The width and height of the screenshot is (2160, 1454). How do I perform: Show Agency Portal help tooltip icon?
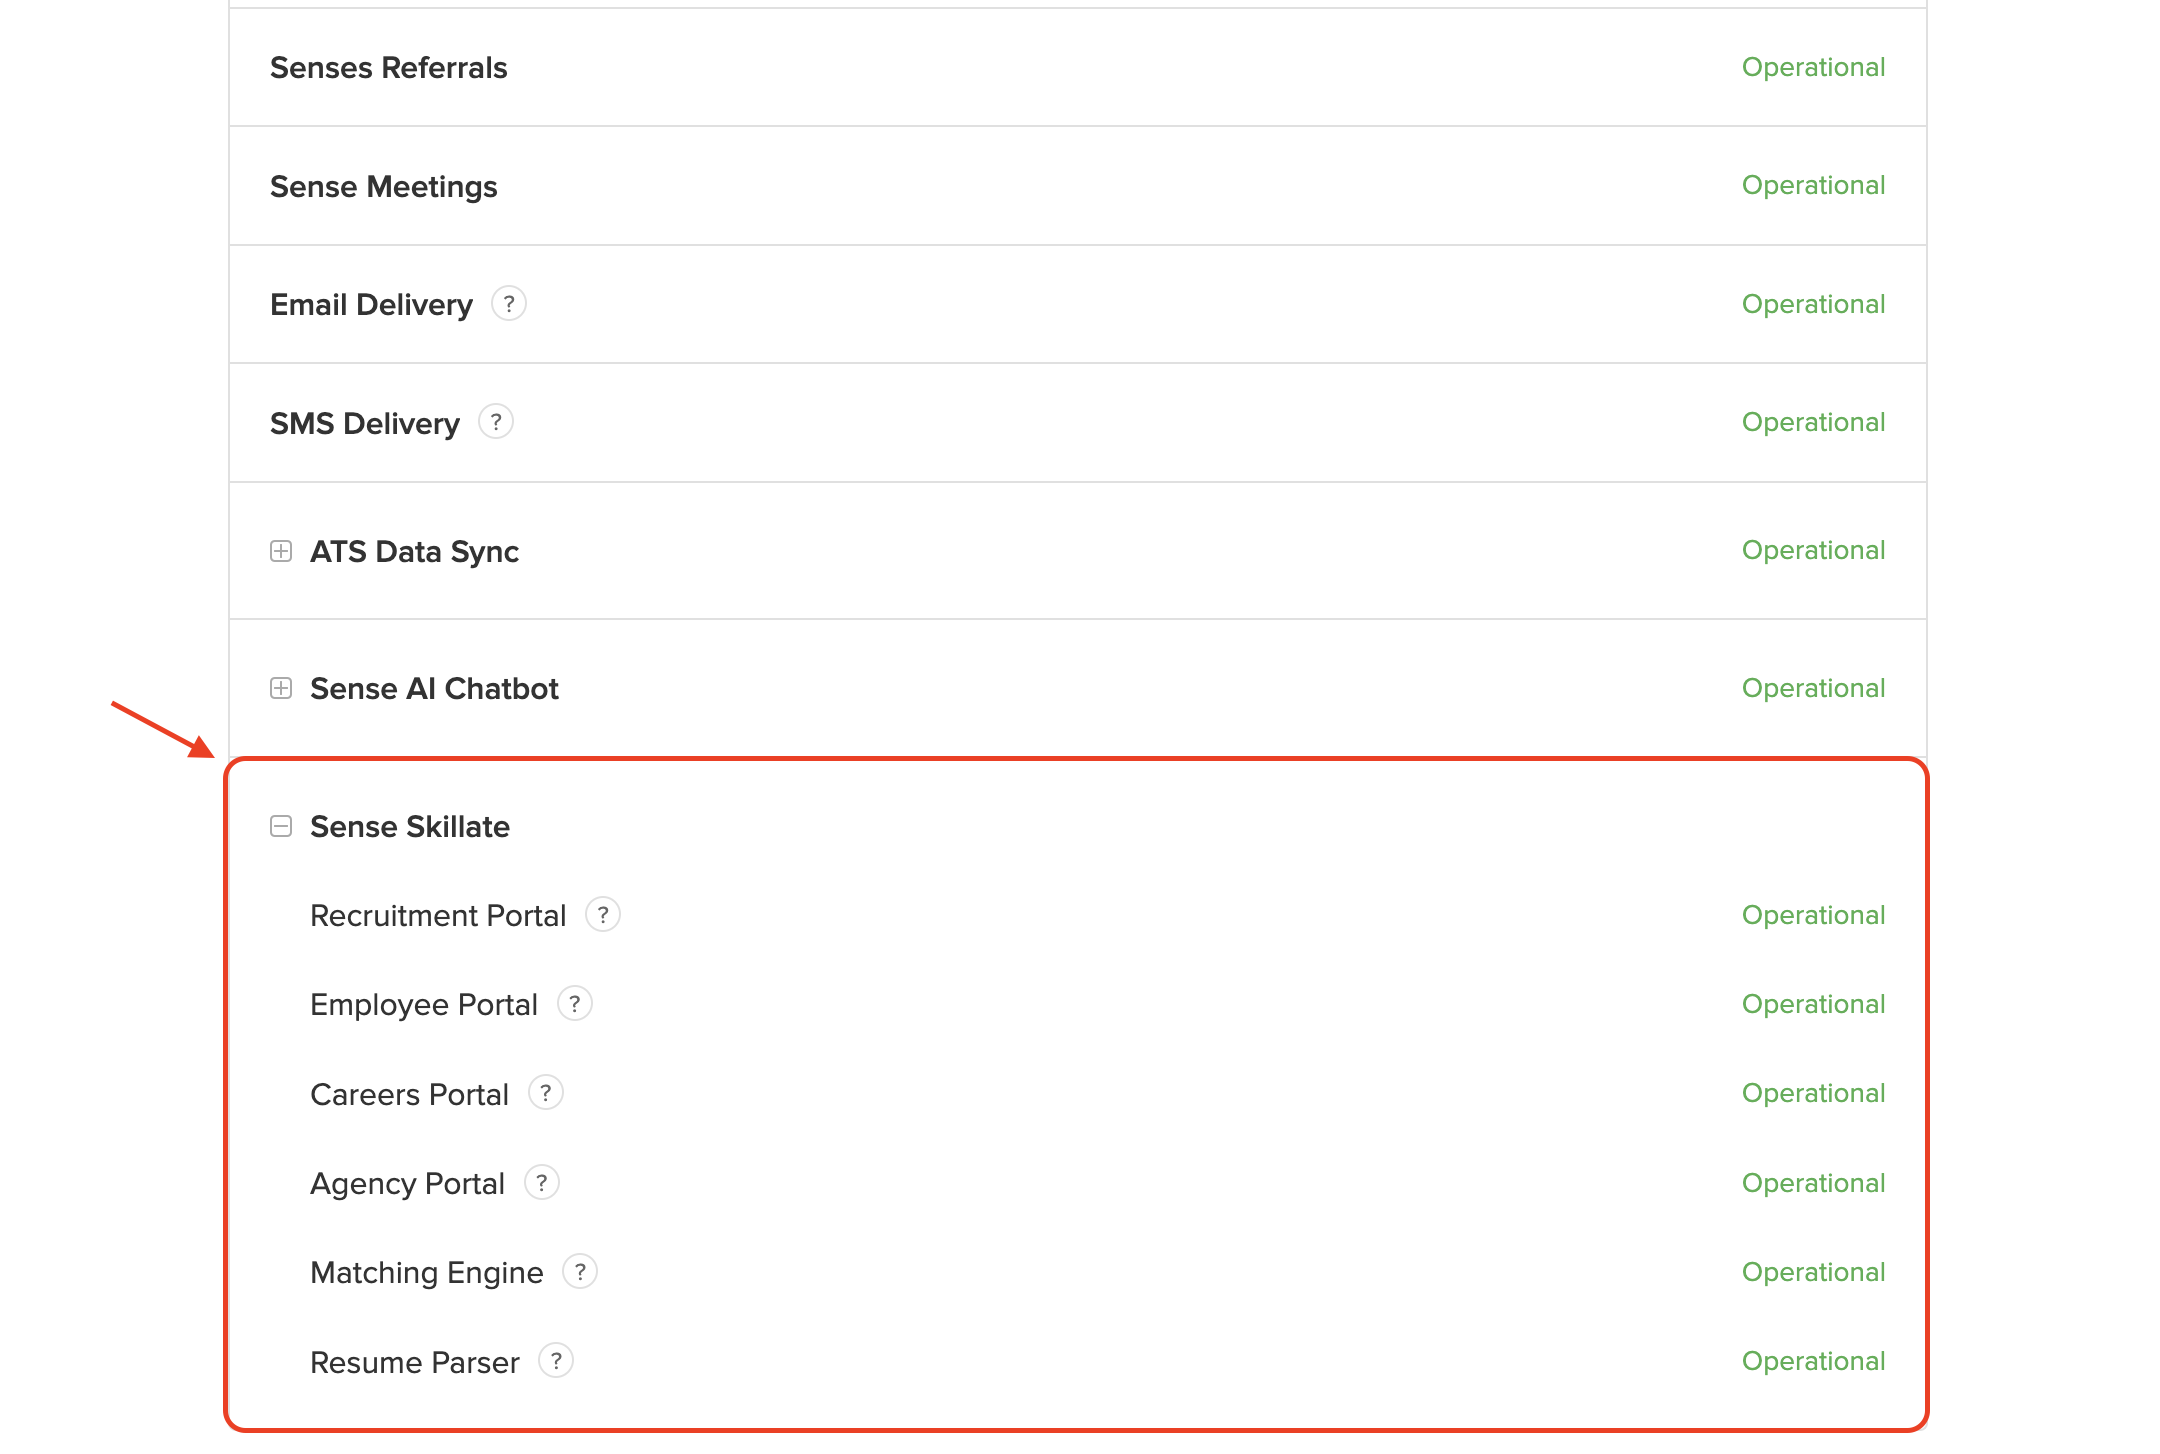[542, 1183]
